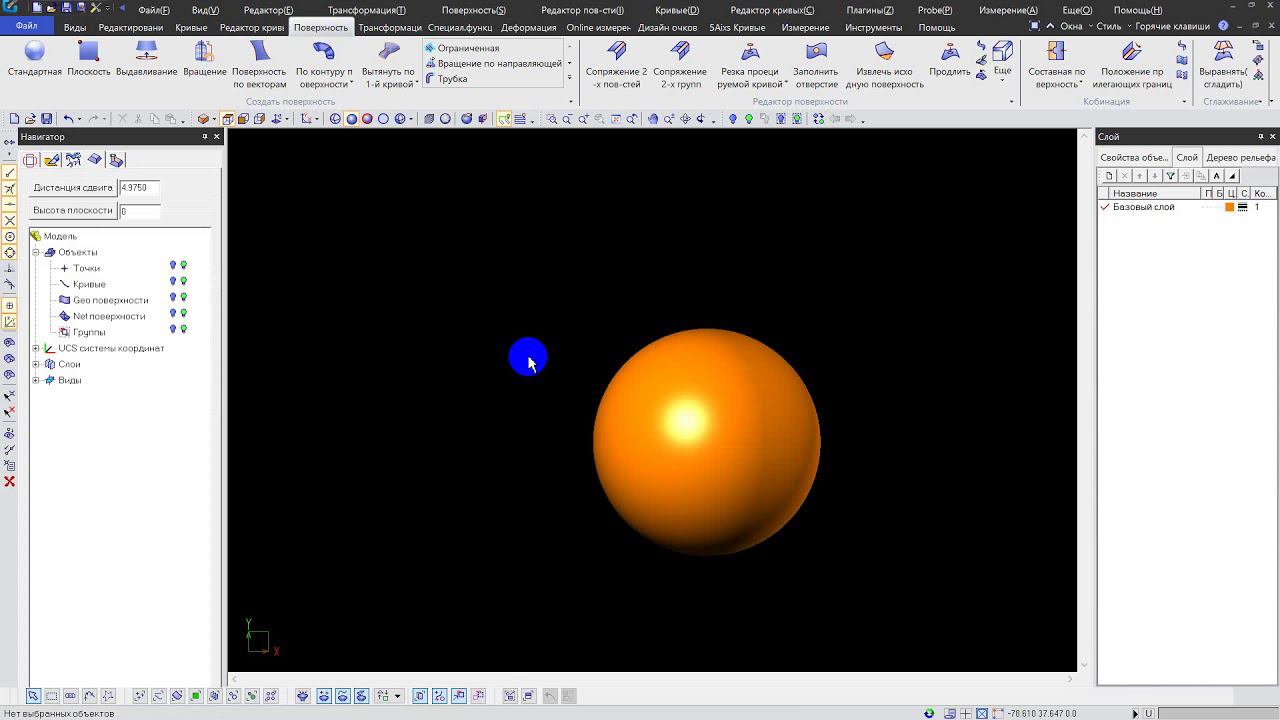This screenshot has width=1280, height=720.
Task: Click the new layer icon in Слой panel
Action: [x=1109, y=176]
